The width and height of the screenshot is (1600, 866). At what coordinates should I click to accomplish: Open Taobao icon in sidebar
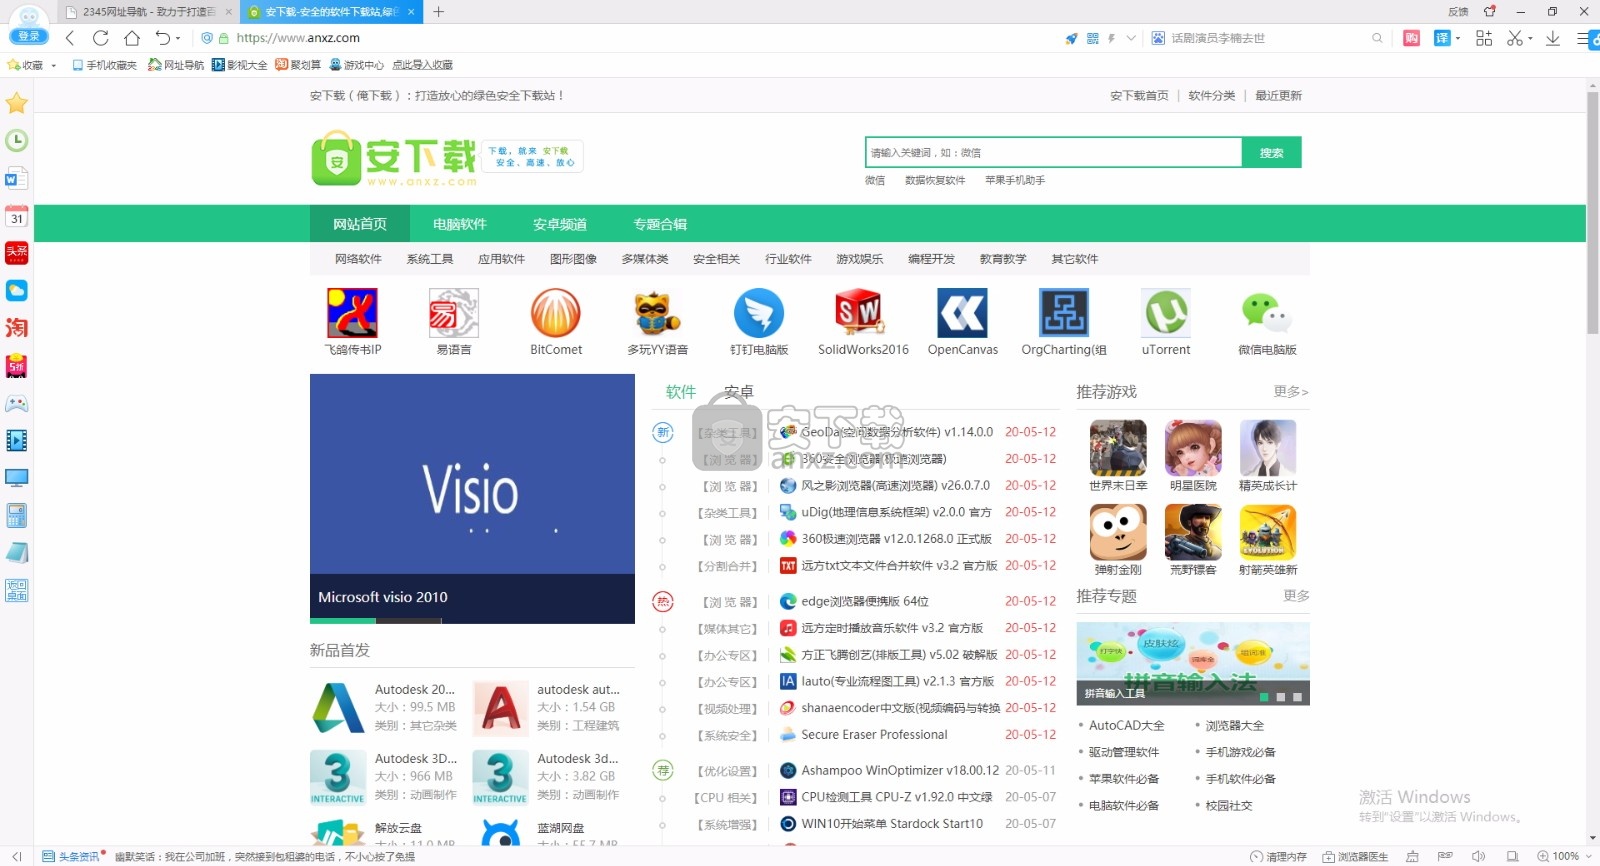pyautogui.click(x=16, y=328)
